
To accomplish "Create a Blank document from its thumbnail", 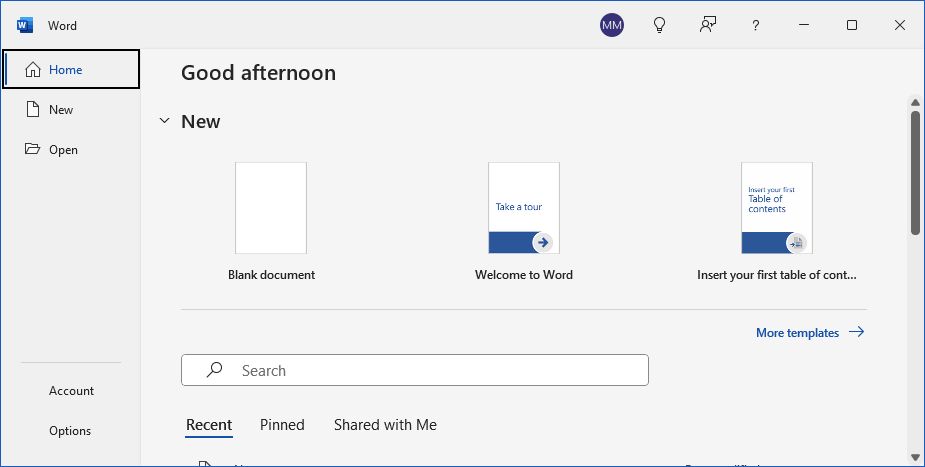I will coord(271,208).
